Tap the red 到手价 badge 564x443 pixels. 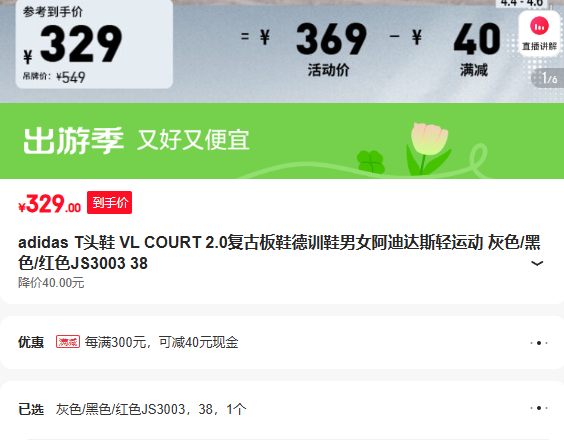[x=109, y=202]
